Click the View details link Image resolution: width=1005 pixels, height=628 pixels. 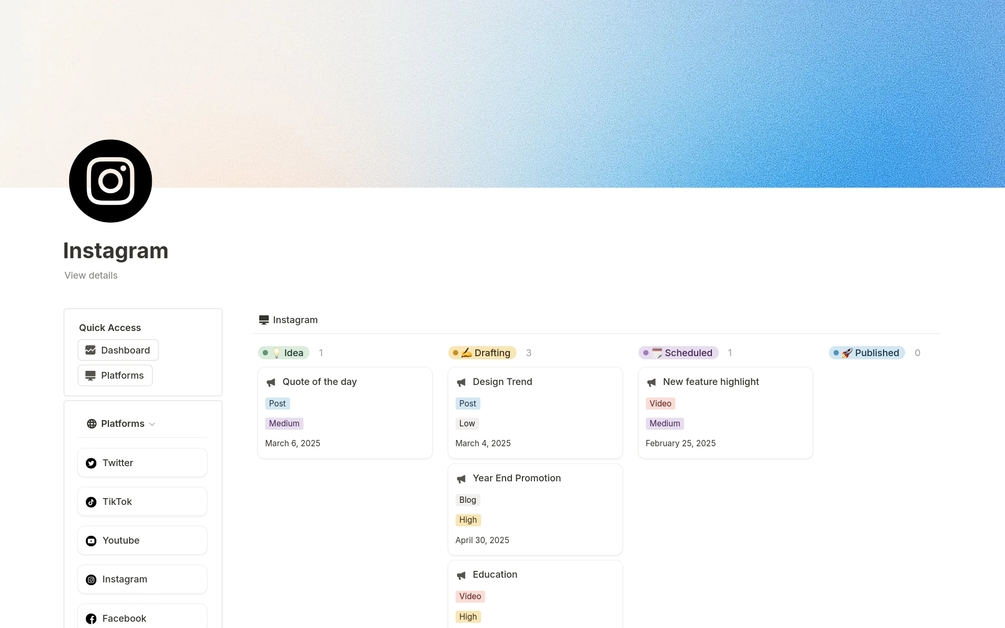[91, 276]
